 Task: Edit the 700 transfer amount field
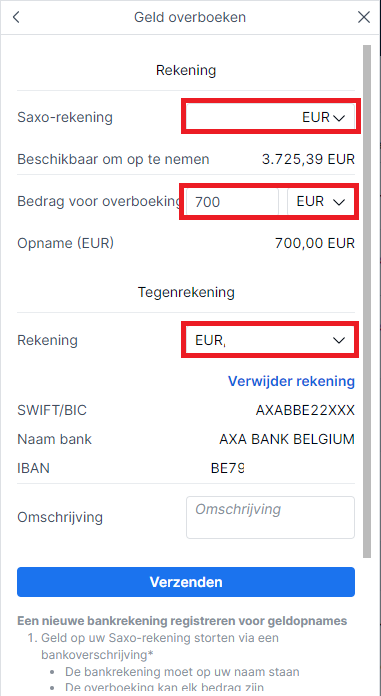[232, 202]
